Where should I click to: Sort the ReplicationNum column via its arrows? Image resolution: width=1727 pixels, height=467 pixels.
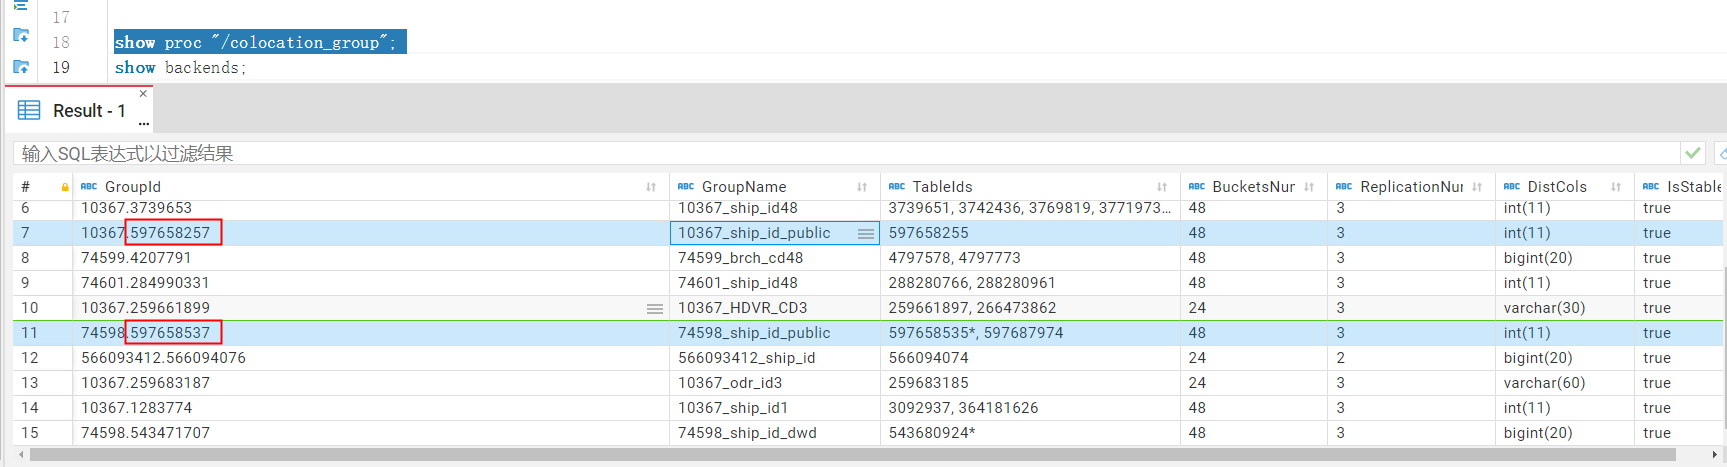coord(1477,187)
